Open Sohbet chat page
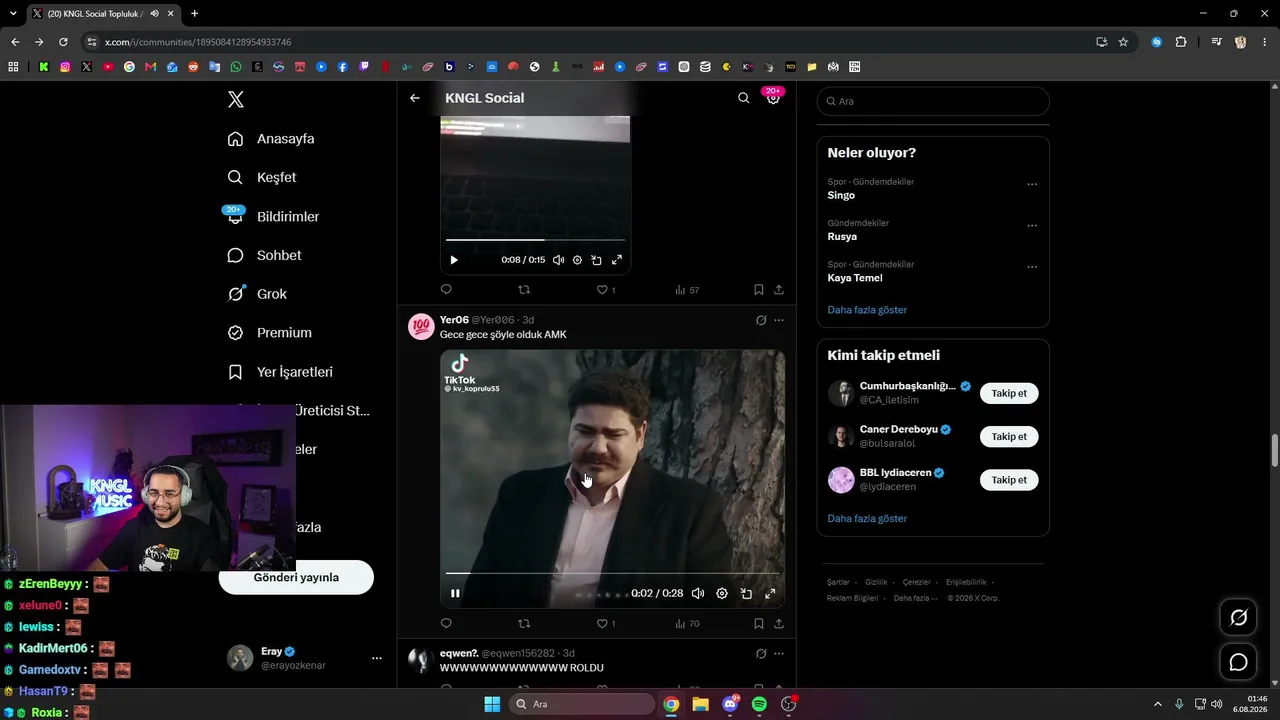 (x=264, y=255)
